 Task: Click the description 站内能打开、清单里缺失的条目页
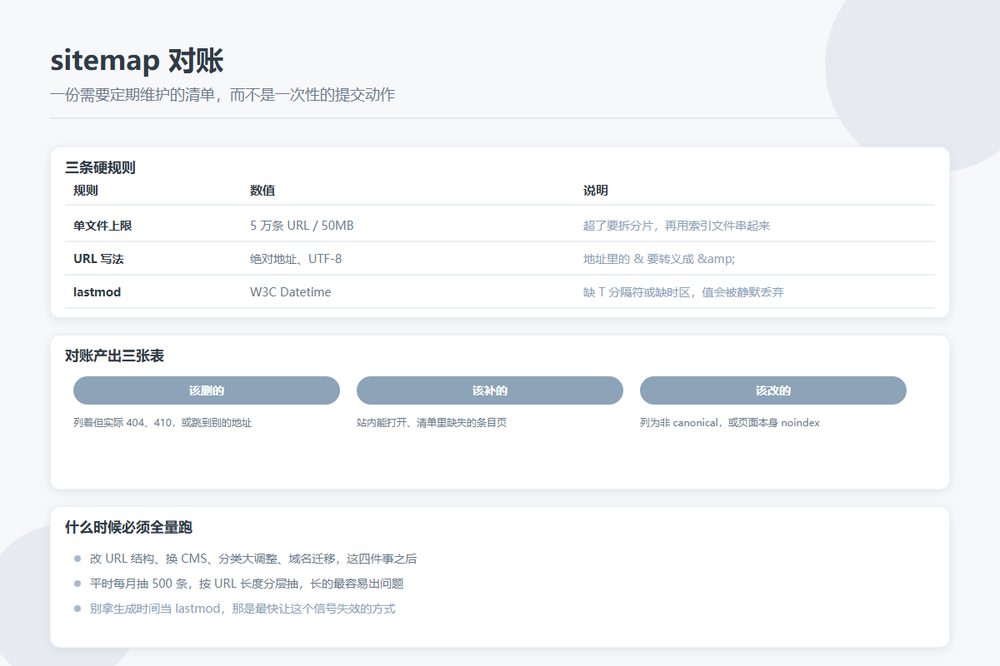[x=432, y=422]
